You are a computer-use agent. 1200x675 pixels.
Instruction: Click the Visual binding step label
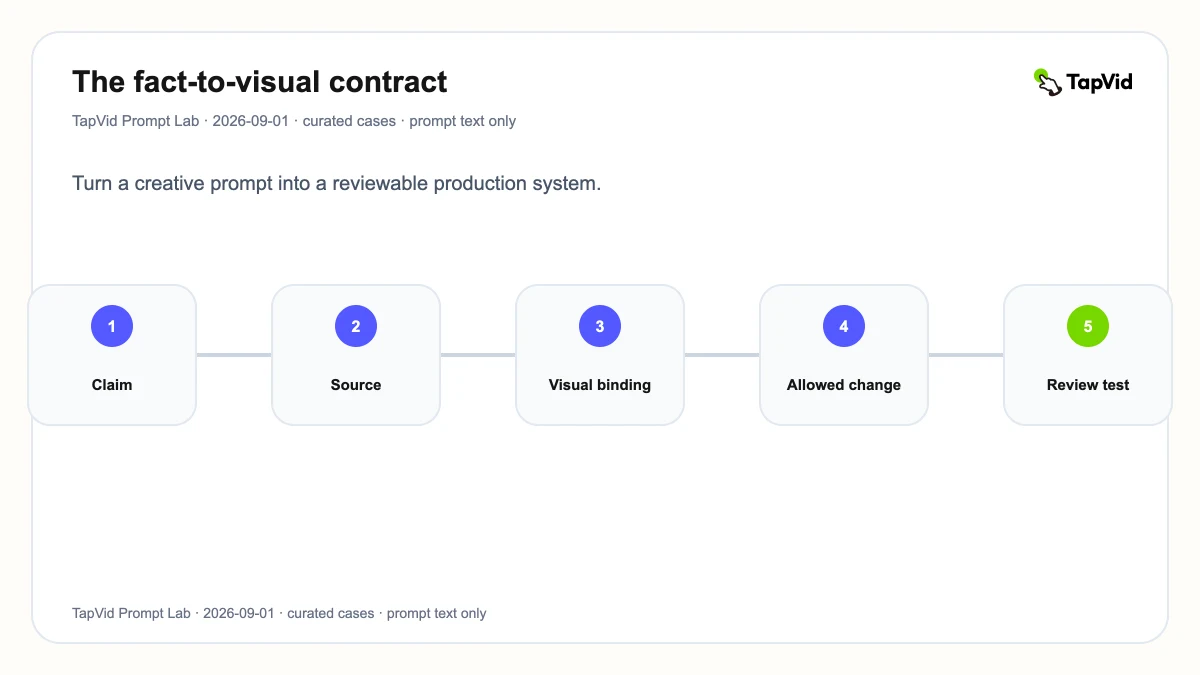600,385
